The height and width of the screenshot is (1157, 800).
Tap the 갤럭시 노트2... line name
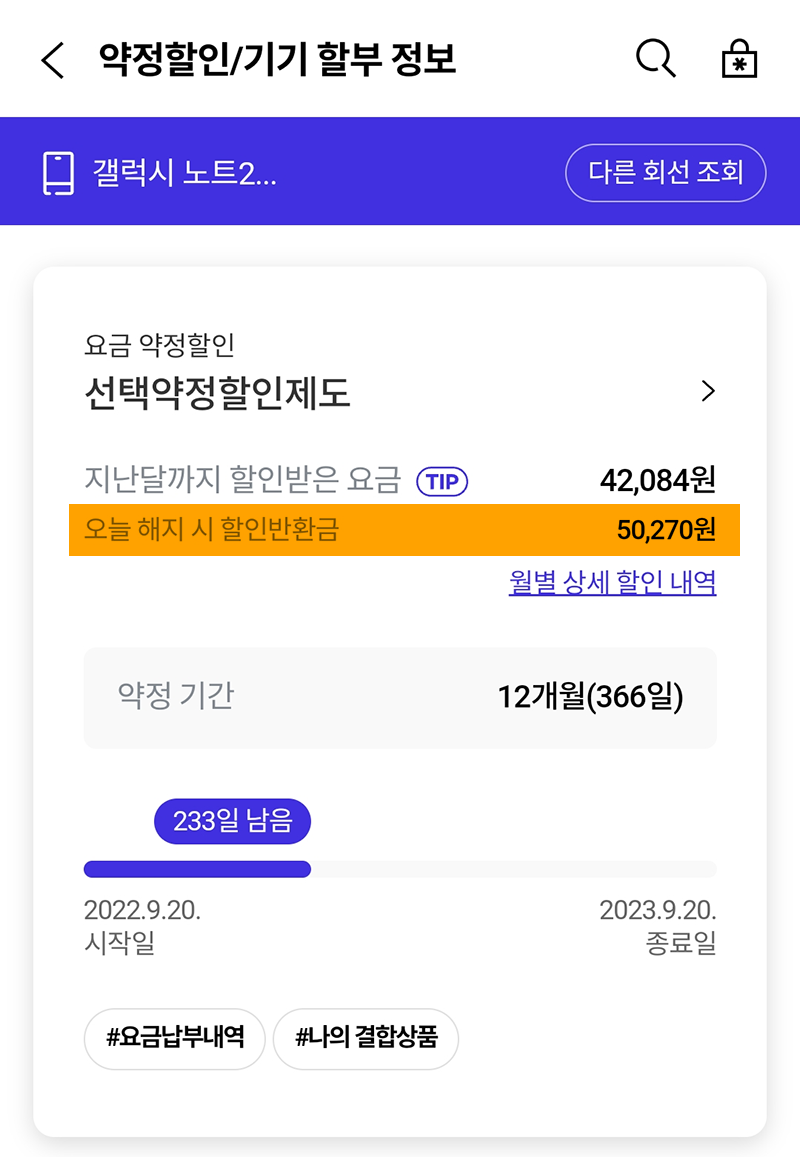(184, 173)
